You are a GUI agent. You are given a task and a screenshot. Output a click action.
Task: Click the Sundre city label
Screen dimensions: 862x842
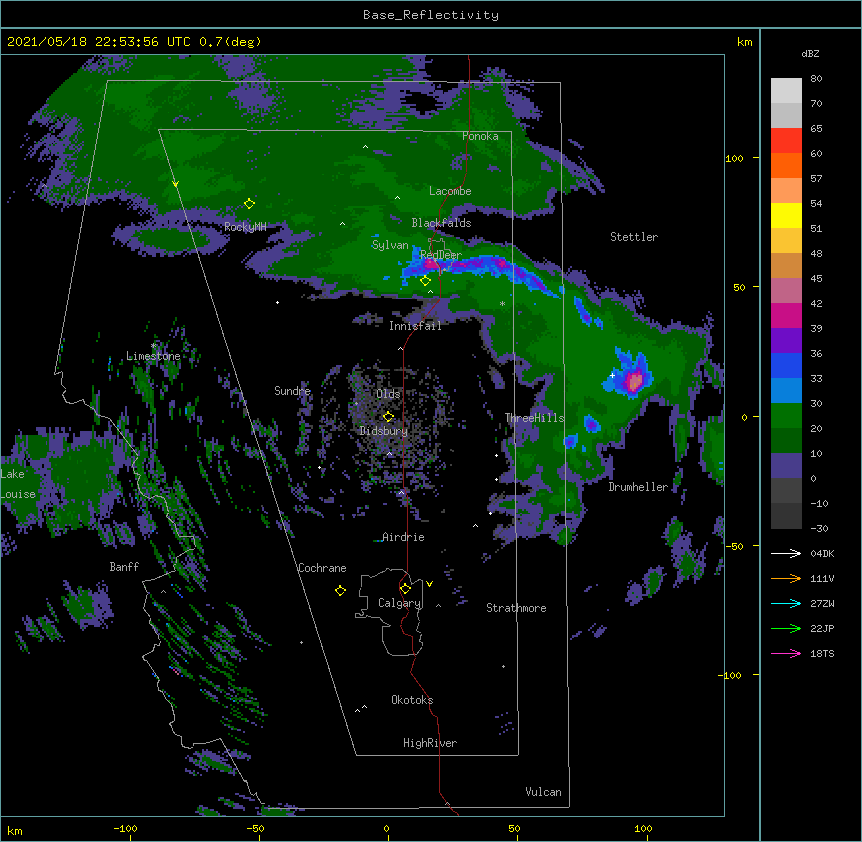[x=292, y=391]
